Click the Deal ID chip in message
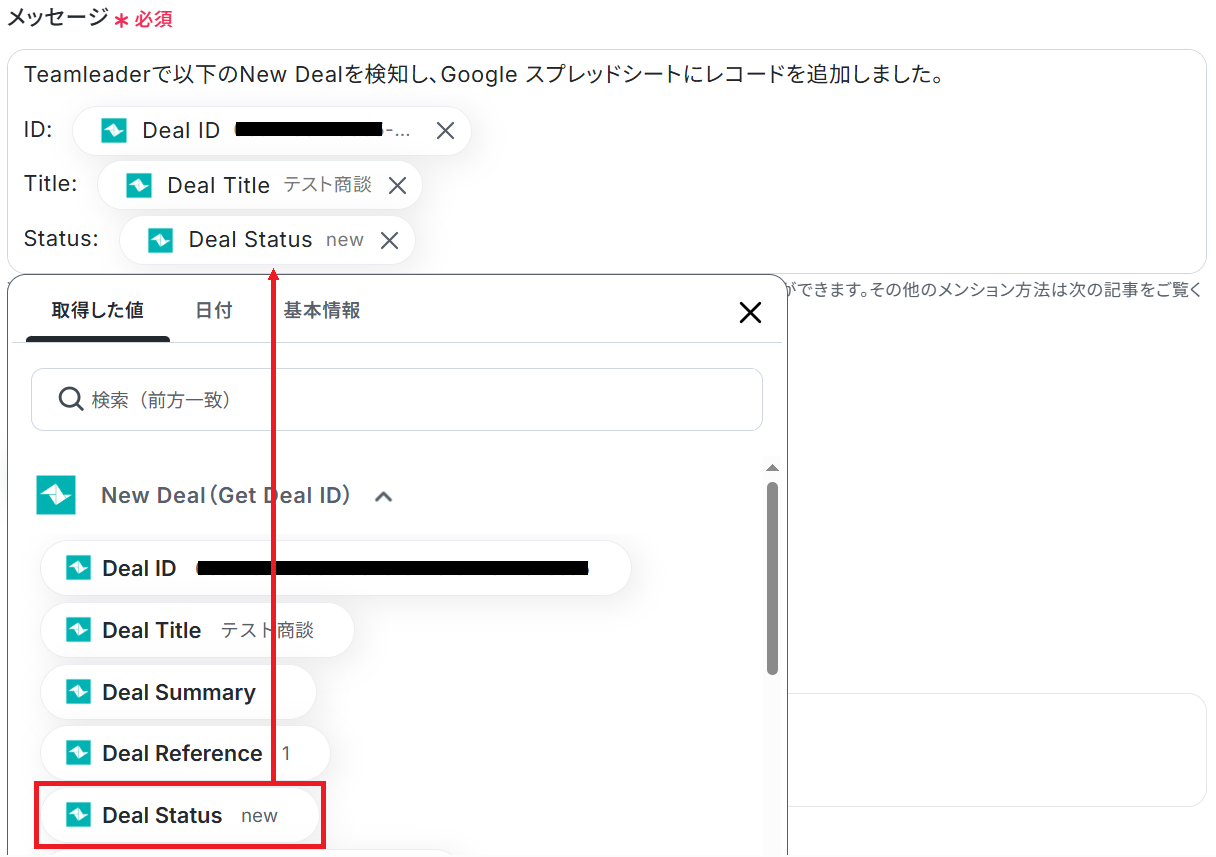Screen dimensions: 1216x857 (x=272, y=131)
